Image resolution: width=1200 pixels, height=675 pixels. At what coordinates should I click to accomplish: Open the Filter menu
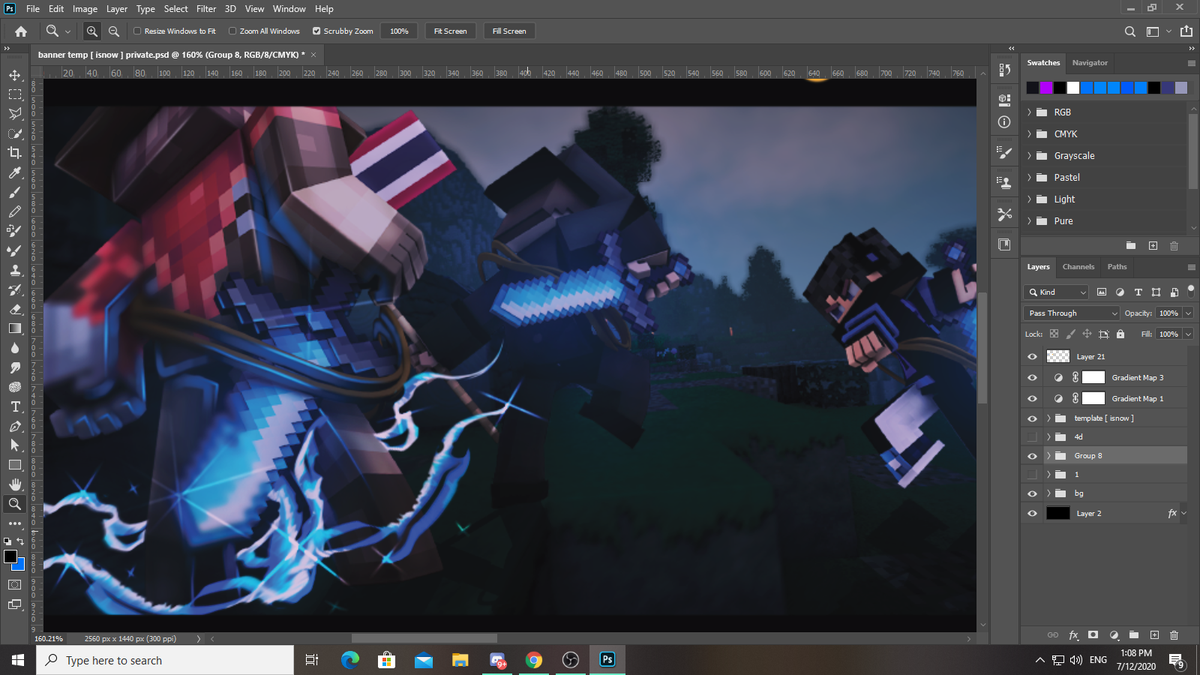tap(206, 9)
